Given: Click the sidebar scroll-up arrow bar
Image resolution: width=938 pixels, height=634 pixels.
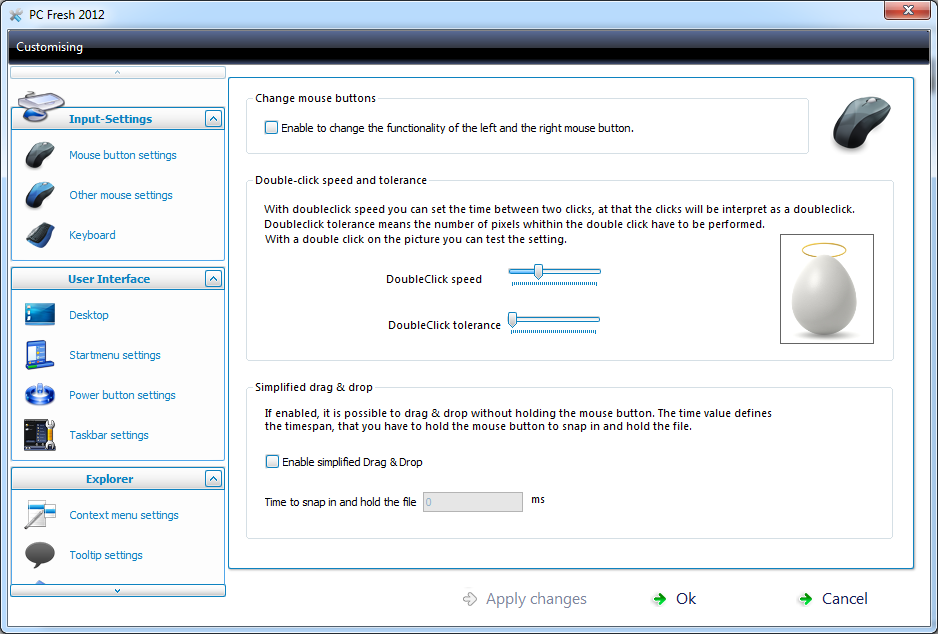Looking at the screenshot, I should point(118,72).
